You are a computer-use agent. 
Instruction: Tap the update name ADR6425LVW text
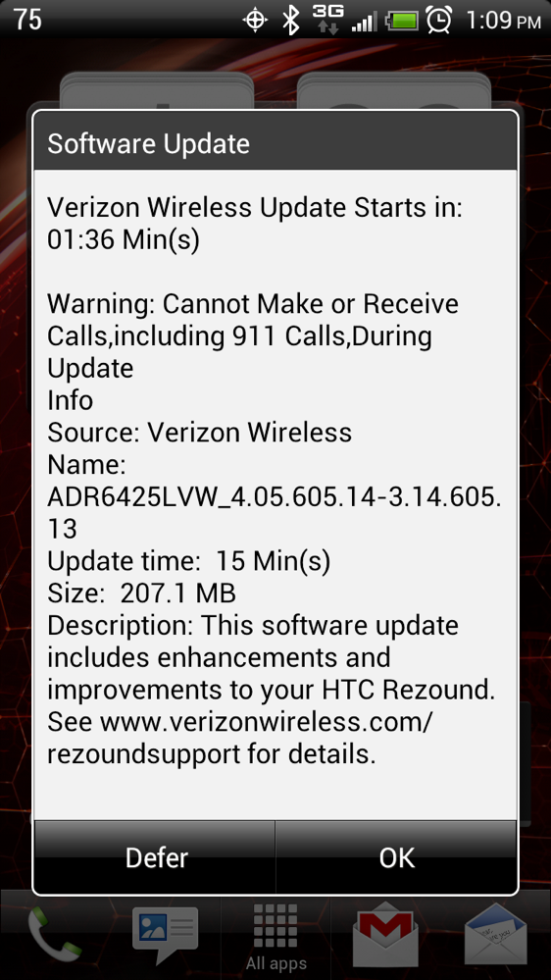coord(274,513)
